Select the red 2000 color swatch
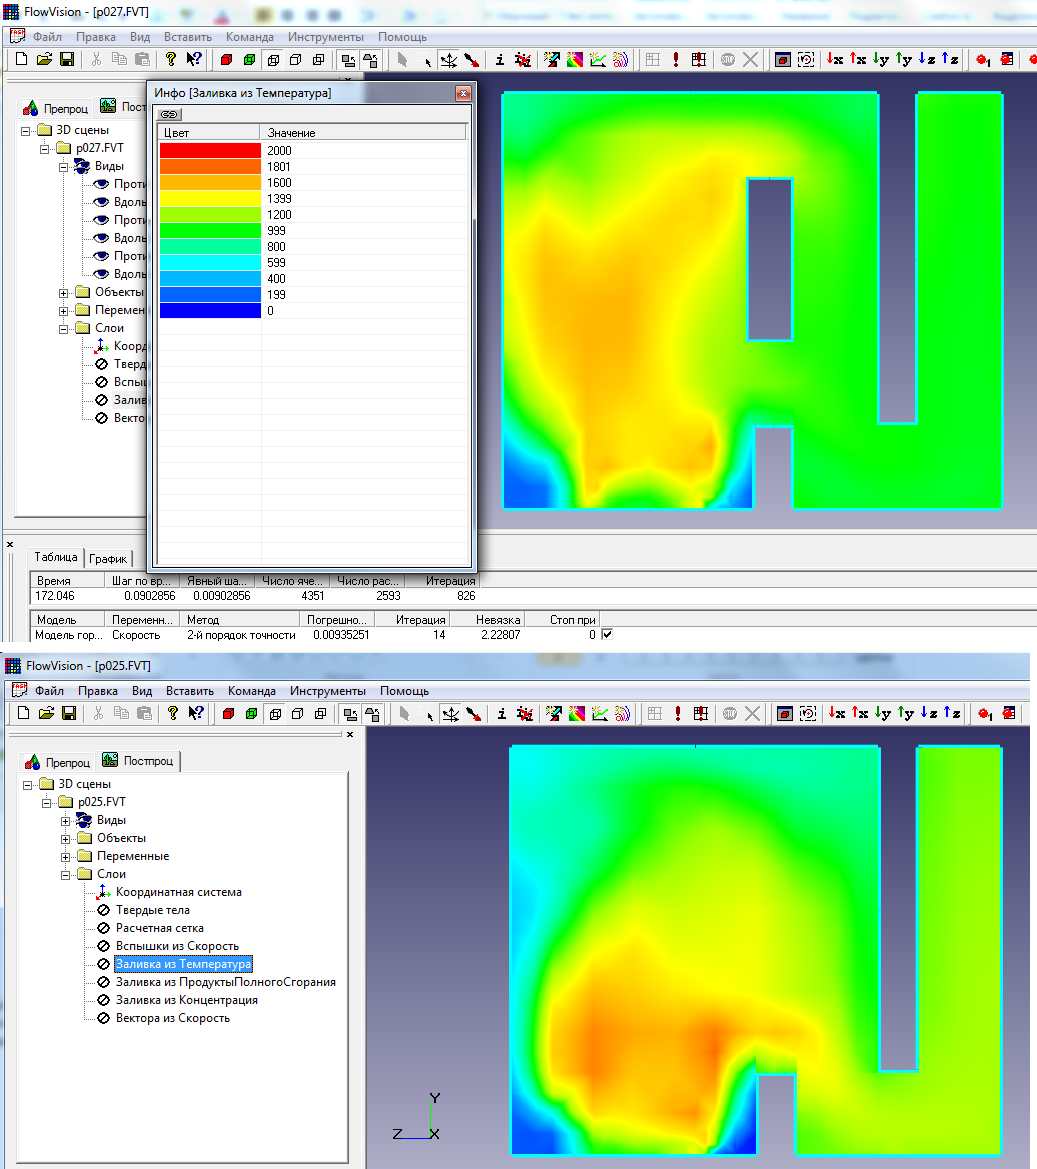The width and height of the screenshot is (1037, 1169). 210,151
